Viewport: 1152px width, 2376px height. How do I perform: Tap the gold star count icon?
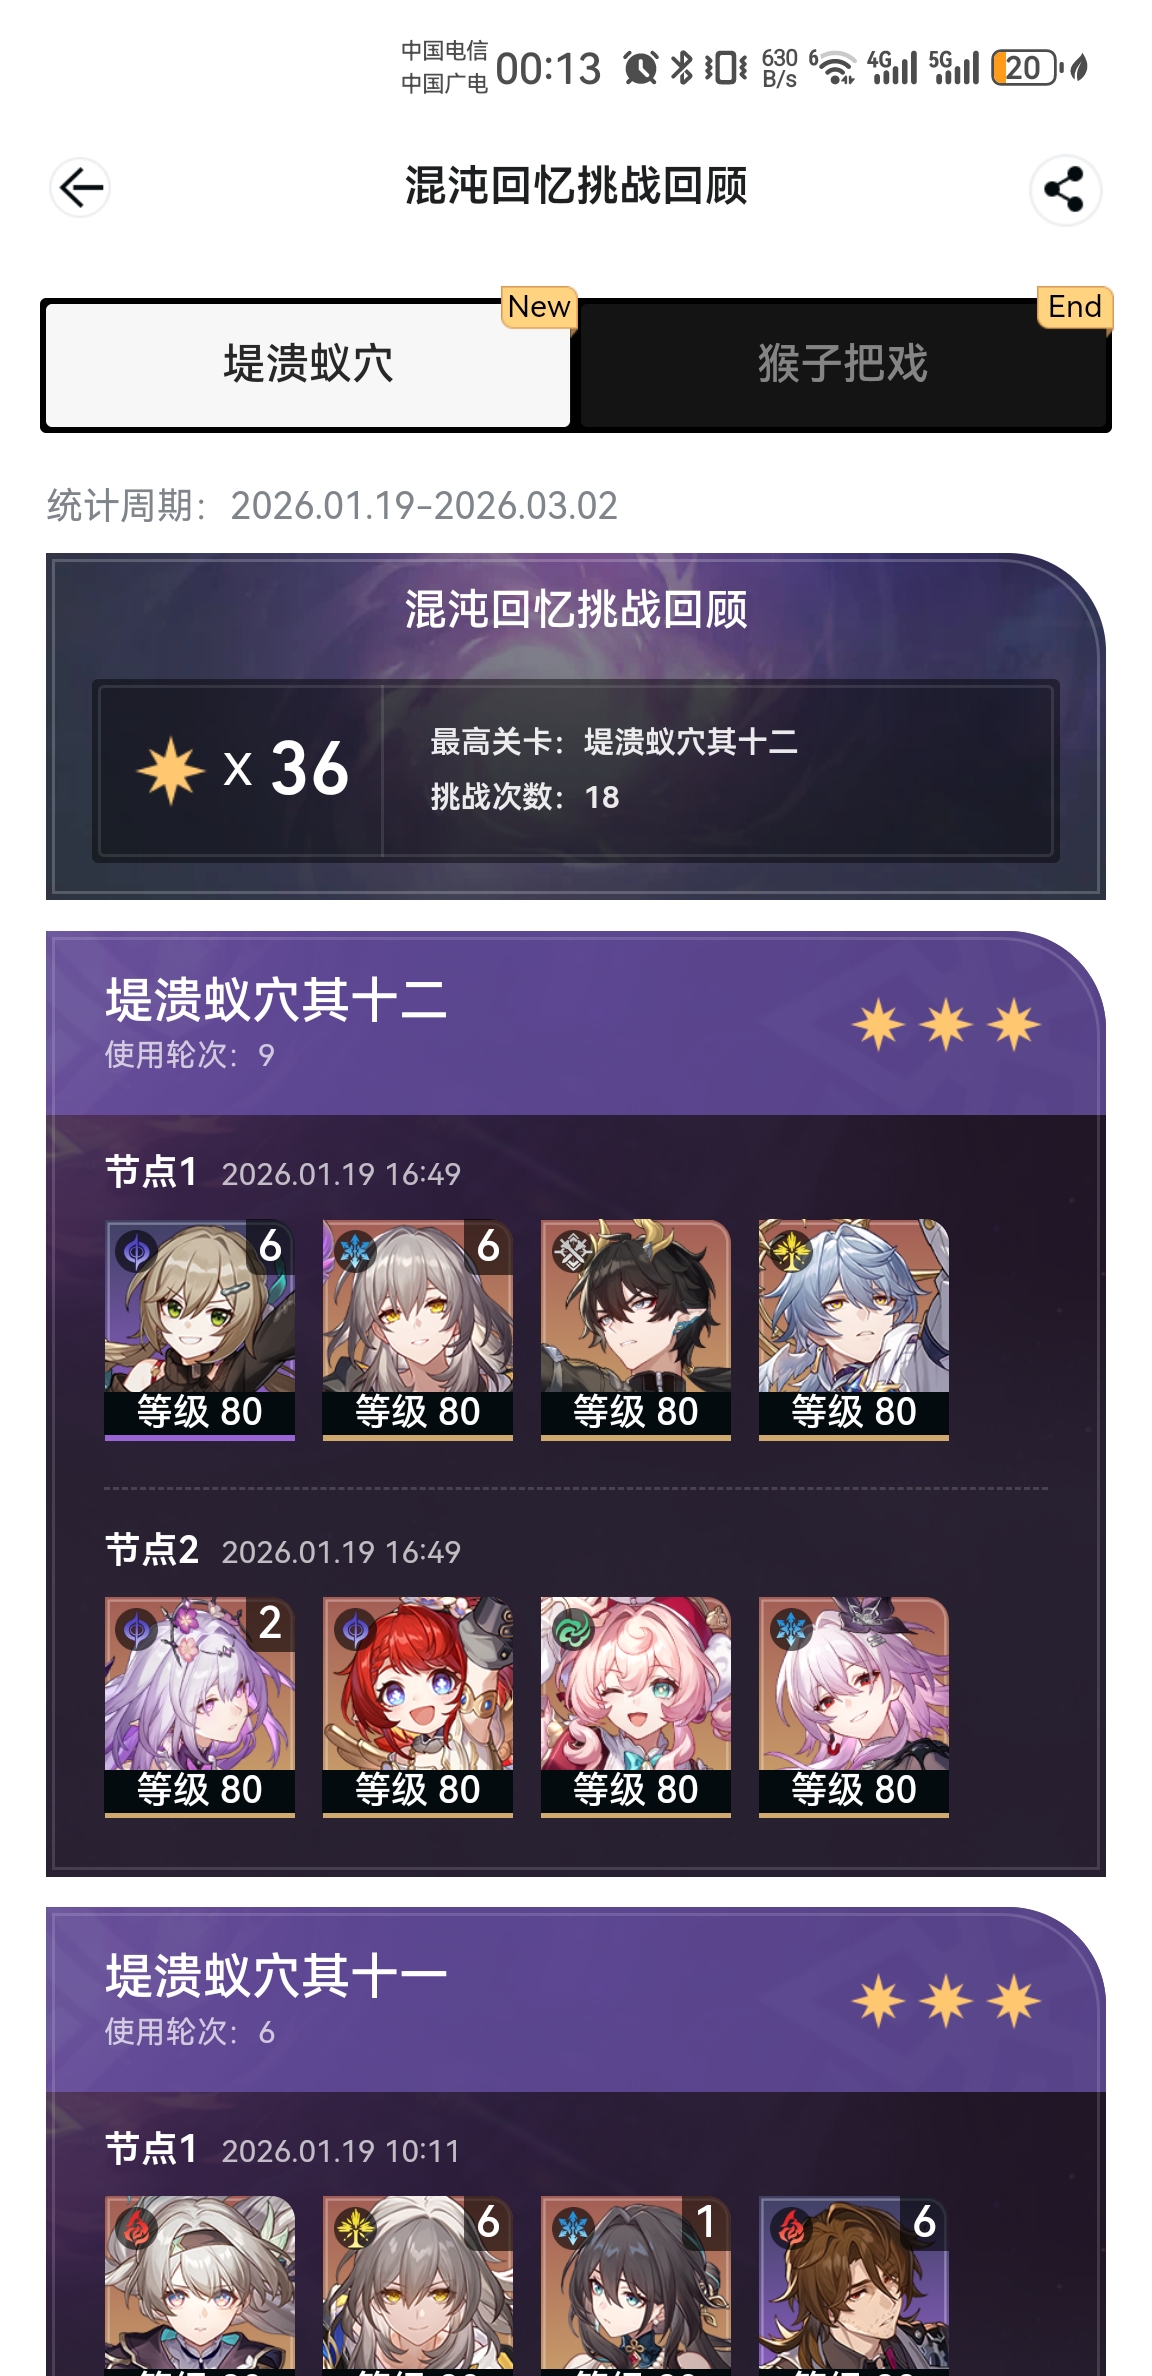coord(171,770)
